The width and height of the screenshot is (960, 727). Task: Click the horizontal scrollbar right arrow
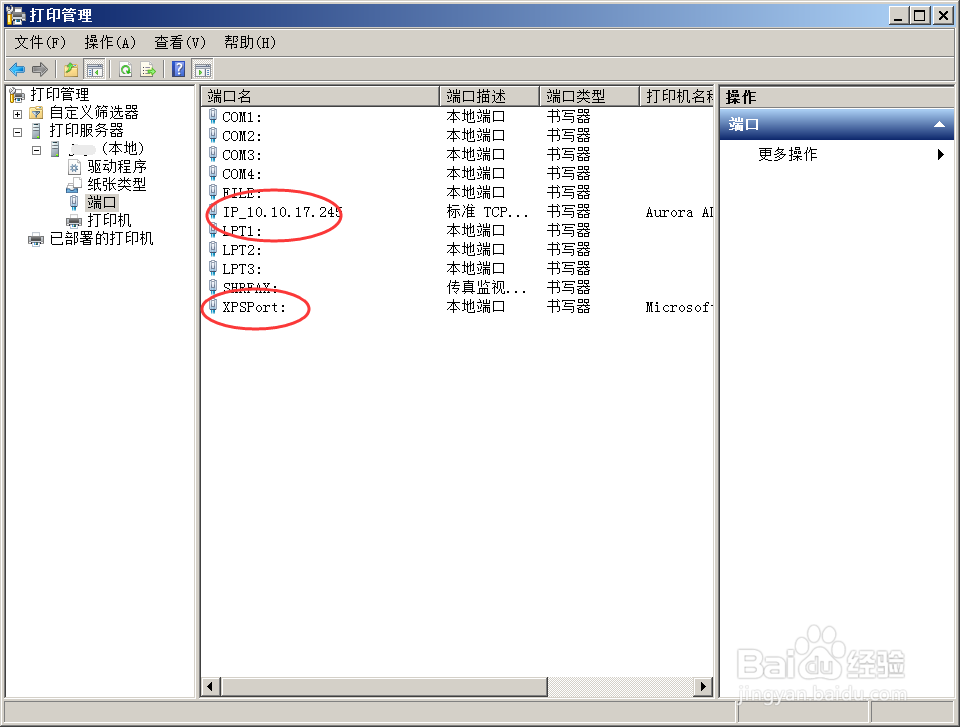(703, 687)
